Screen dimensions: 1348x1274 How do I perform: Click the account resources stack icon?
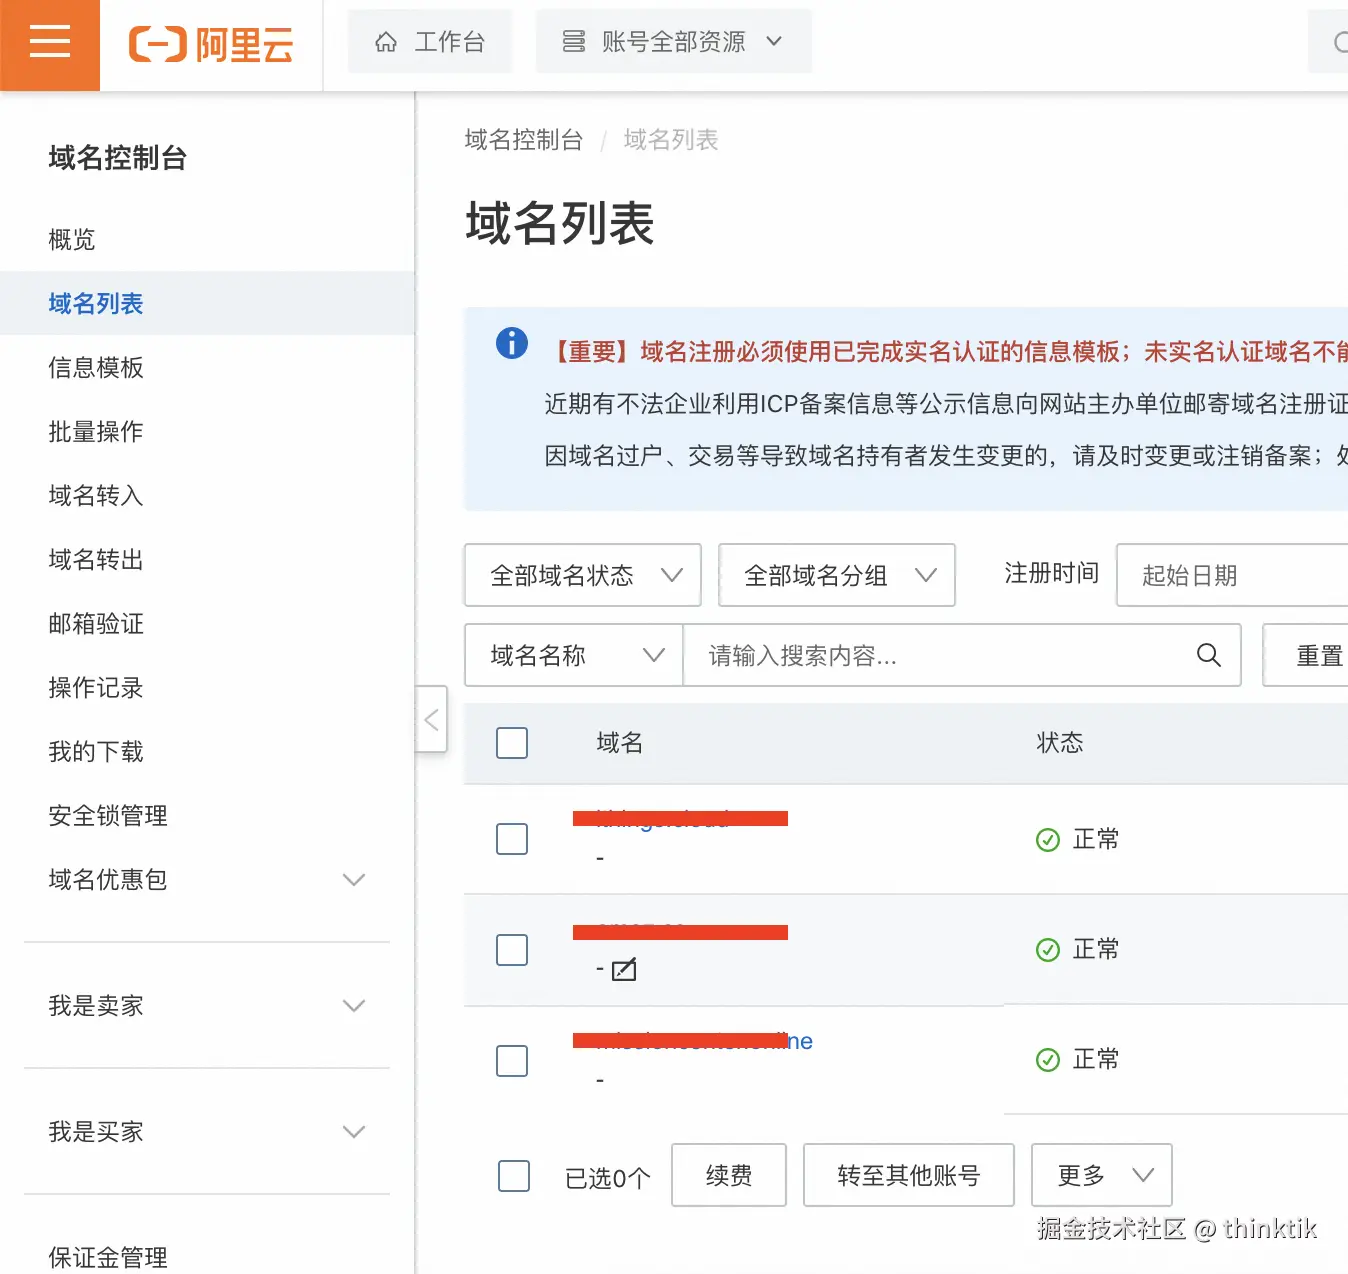pos(574,42)
